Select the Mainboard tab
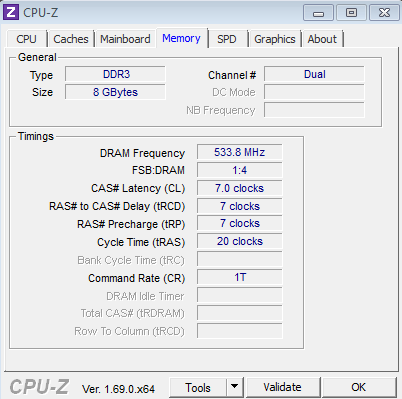Image resolution: width=402 pixels, height=399 pixels. 125,39
